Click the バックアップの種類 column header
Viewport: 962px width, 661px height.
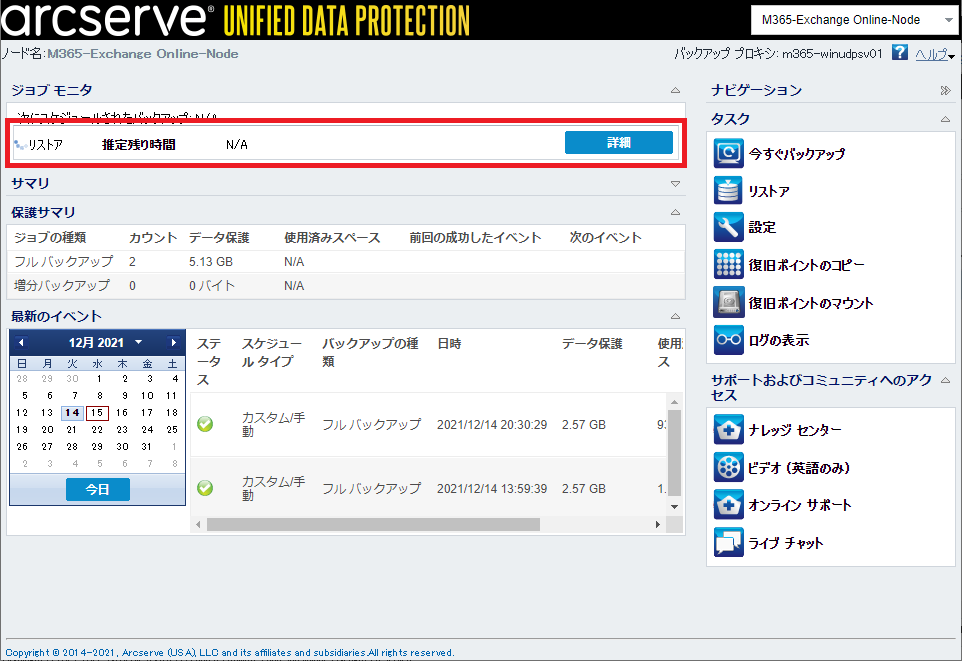pyautogui.click(x=371, y=352)
